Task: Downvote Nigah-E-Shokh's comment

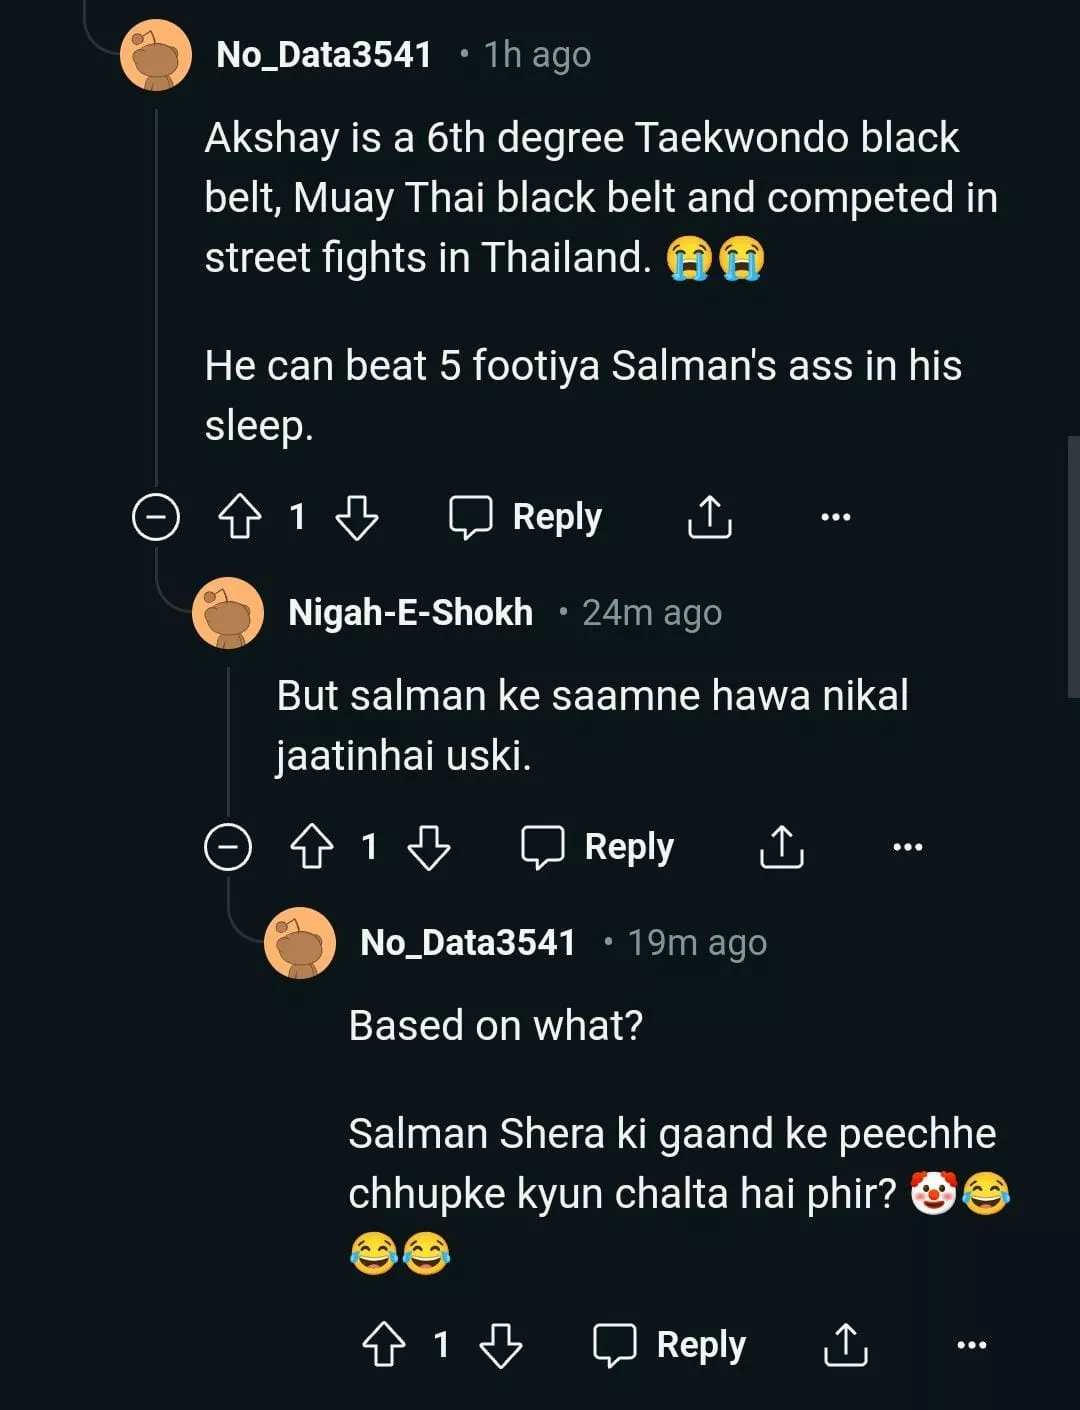Action: coord(429,847)
